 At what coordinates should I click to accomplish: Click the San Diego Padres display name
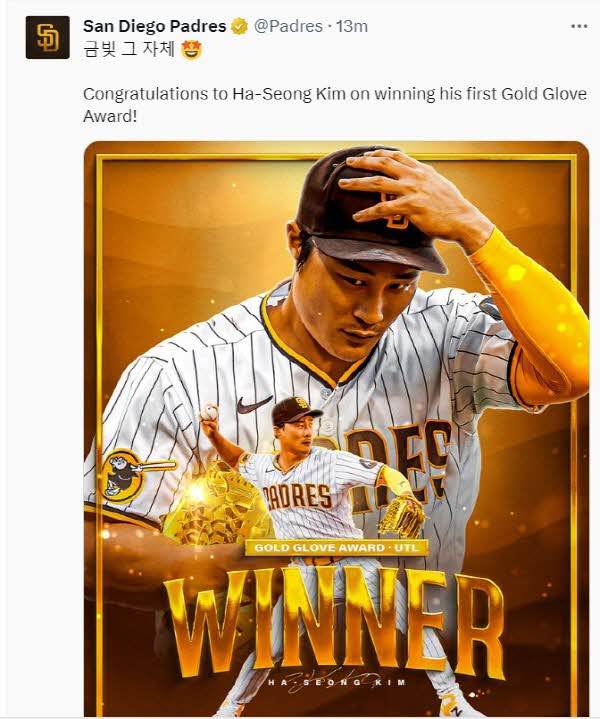[x=155, y=26]
